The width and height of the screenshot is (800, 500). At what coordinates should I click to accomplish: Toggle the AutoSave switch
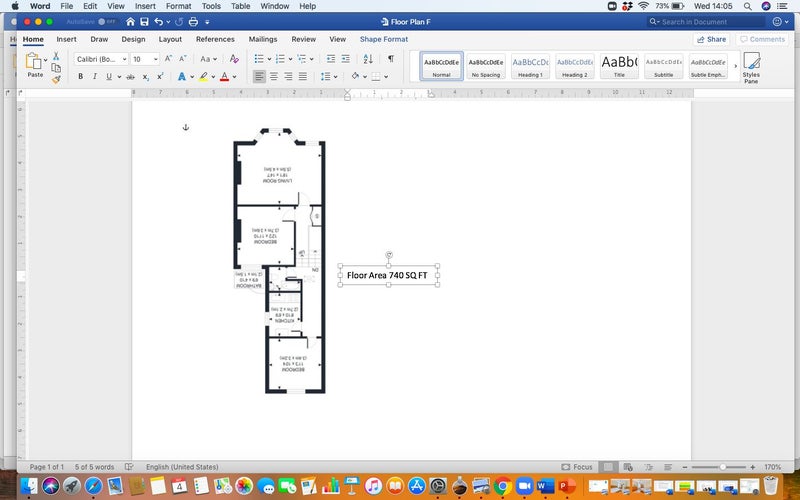click(107, 22)
